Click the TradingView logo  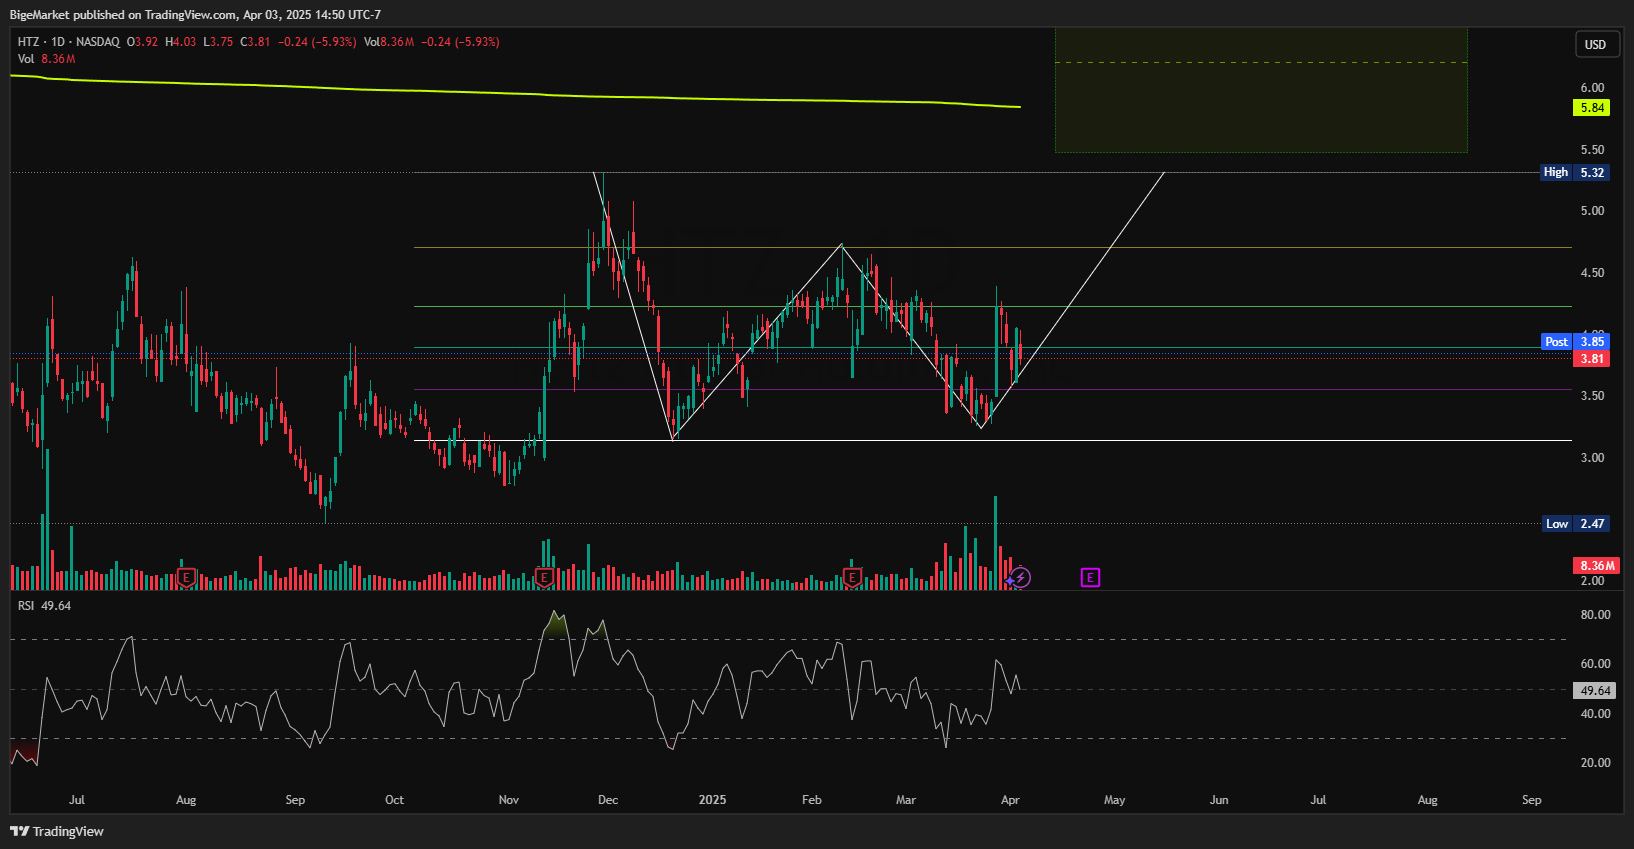[57, 831]
